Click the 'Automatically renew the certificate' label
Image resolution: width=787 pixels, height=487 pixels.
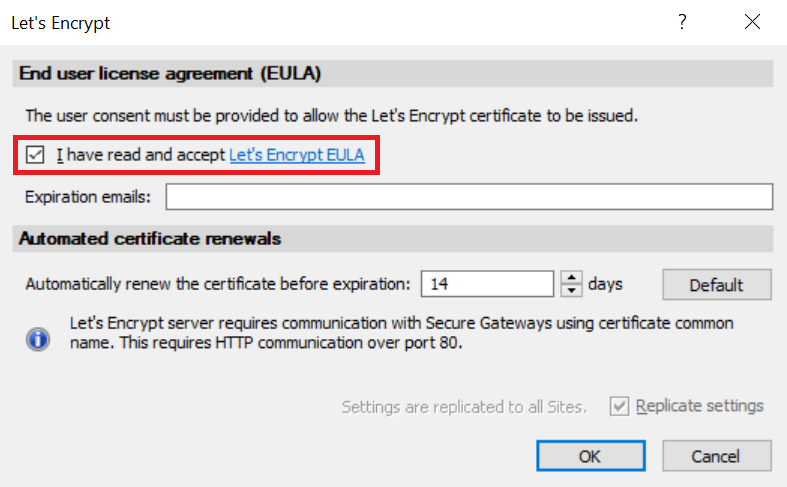click(218, 284)
